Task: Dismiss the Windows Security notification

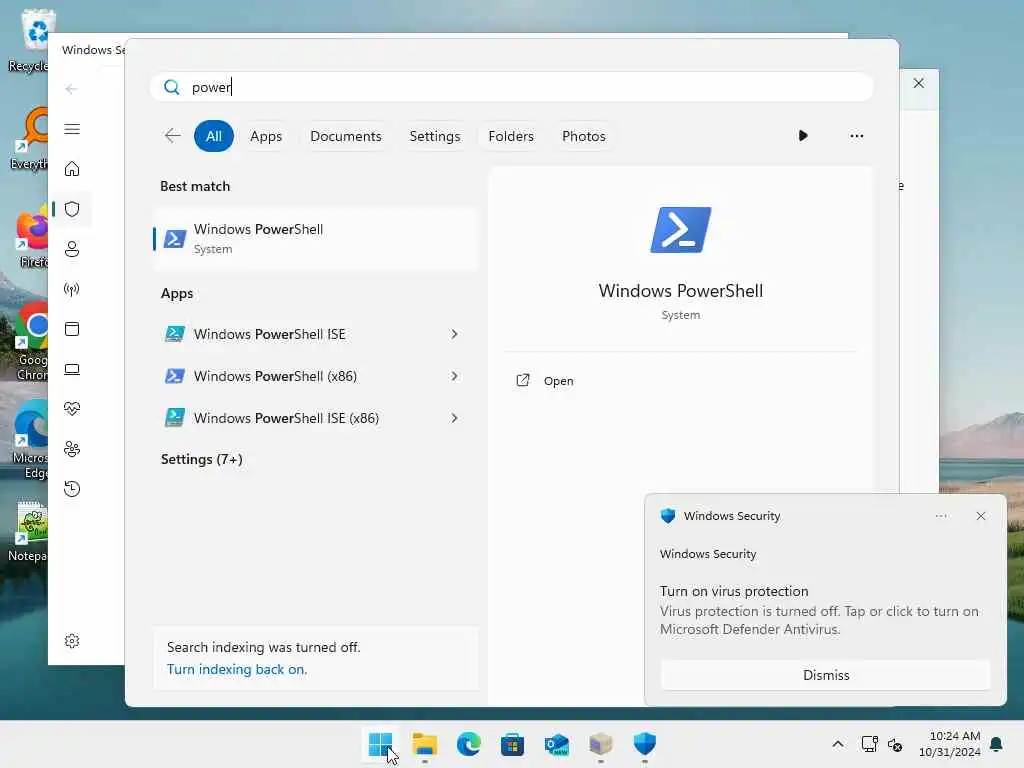Action: pos(825,675)
